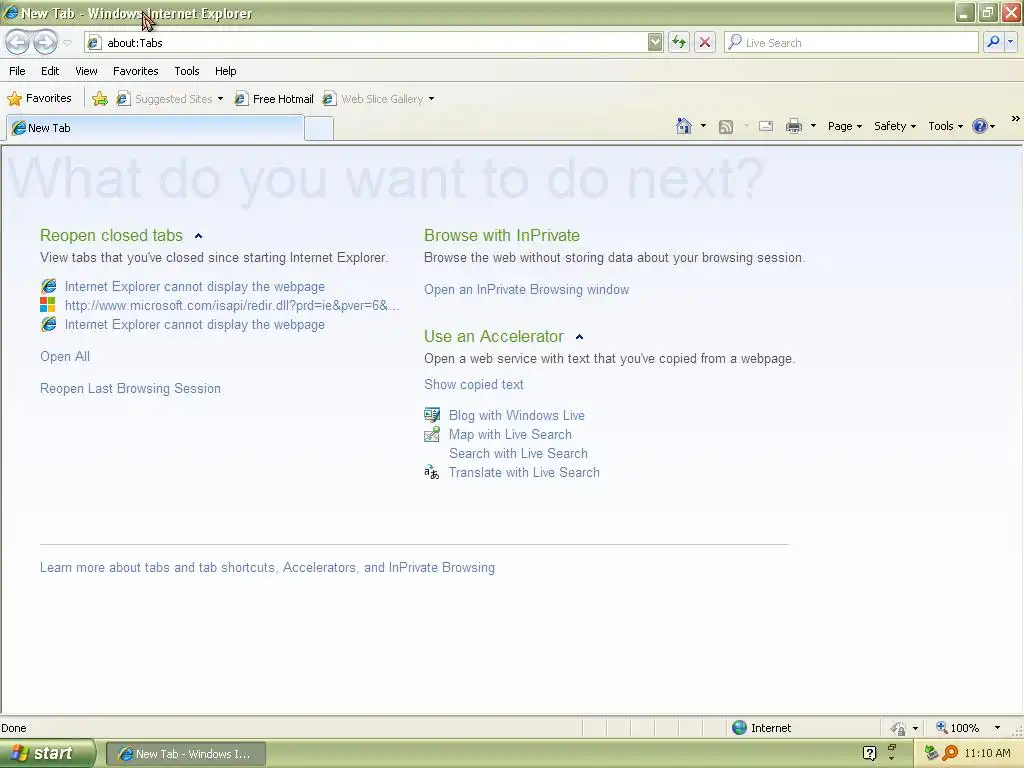1024x768 pixels.
Task: Expand the address bar autocomplete dropdown
Action: coord(655,42)
